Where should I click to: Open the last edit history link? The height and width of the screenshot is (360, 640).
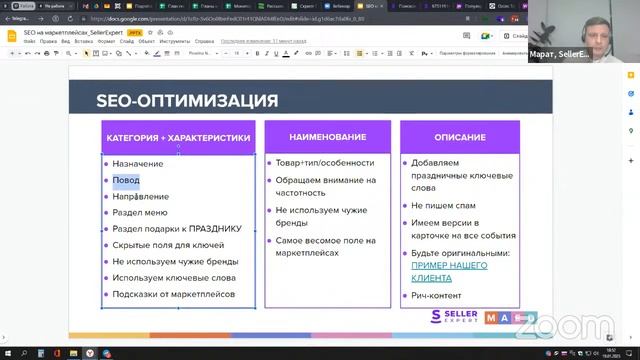[263, 41]
